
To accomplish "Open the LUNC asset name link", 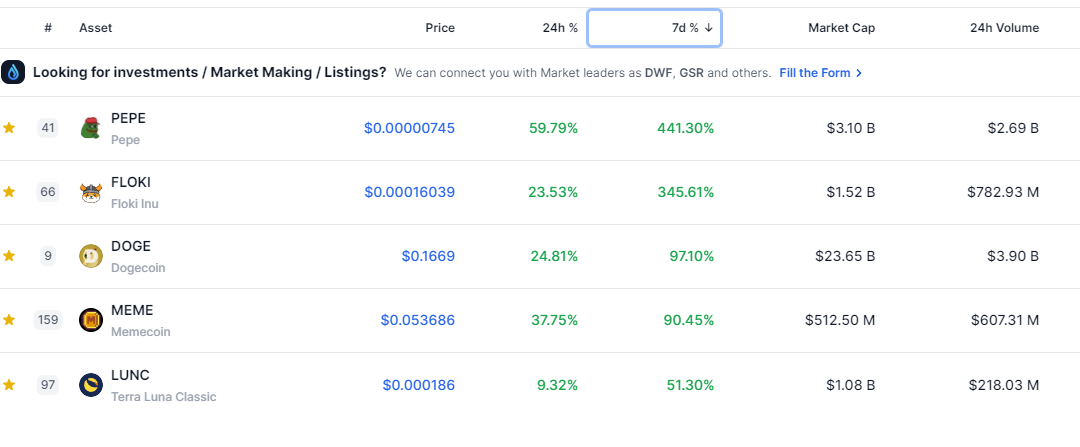I will (130, 375).
